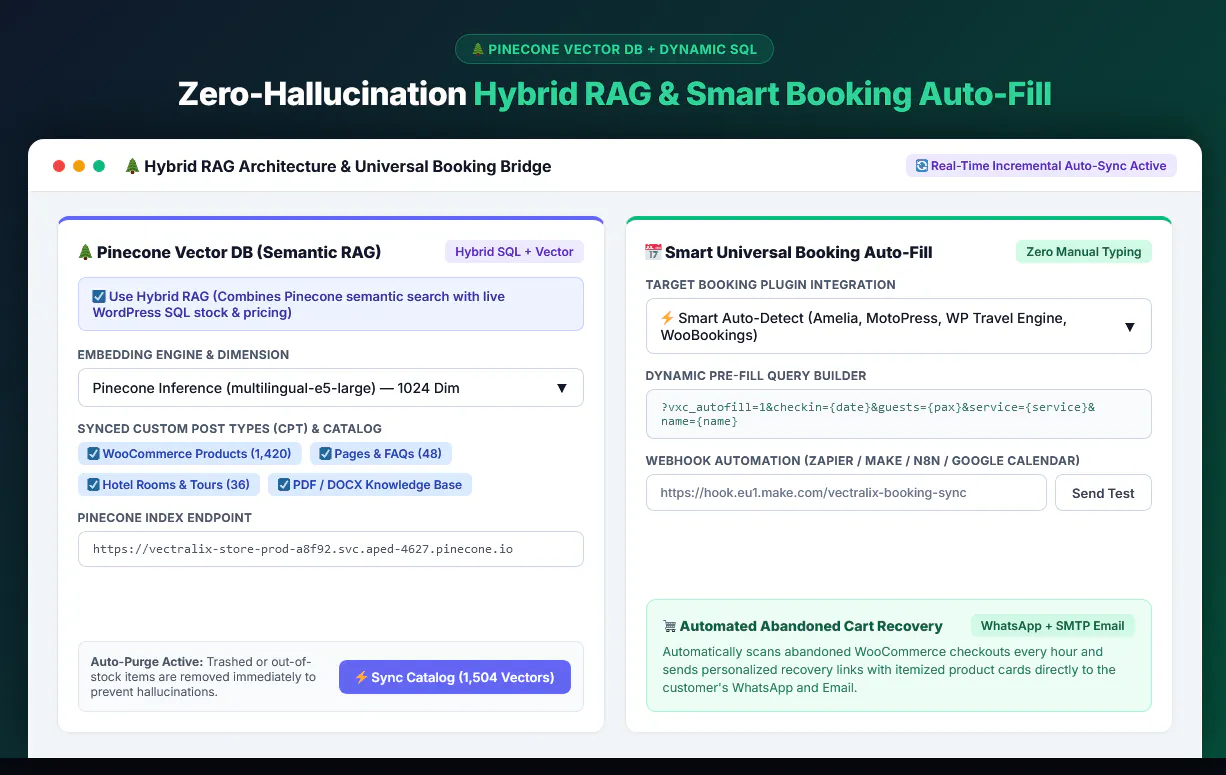Screen dimensions: 1226x775
Task: Expand the Smart Auto-Detect booking plugin dropdown
Action: [898, 326]
